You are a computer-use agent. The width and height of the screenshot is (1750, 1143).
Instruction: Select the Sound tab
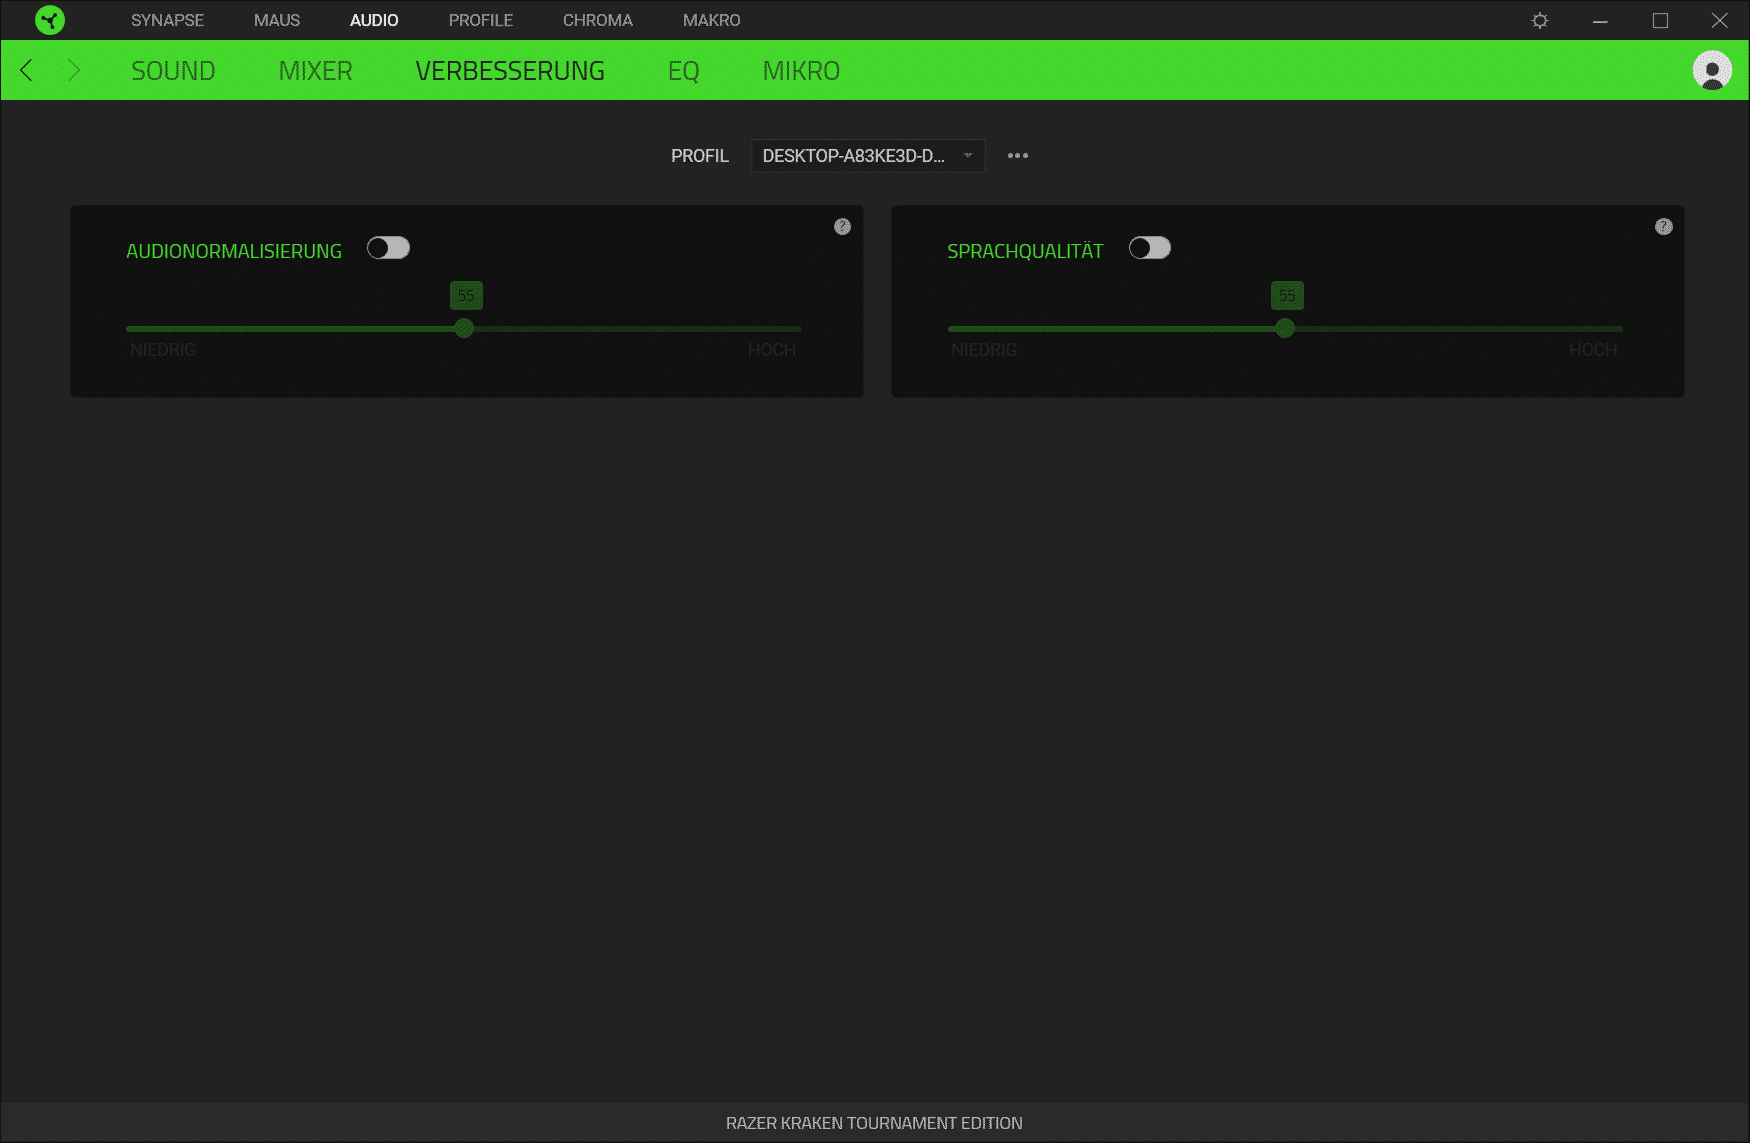(173, 71)
